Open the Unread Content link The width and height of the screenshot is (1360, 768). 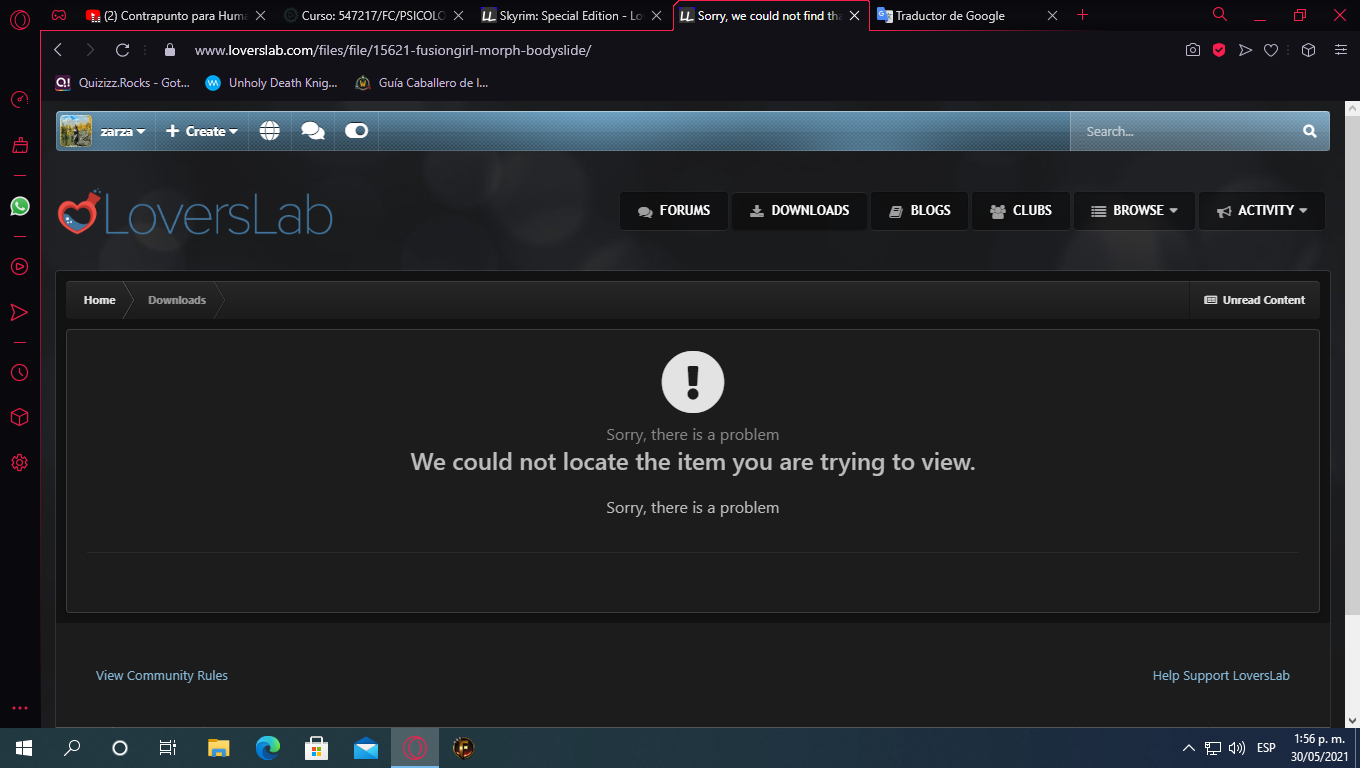[1254, 300]
